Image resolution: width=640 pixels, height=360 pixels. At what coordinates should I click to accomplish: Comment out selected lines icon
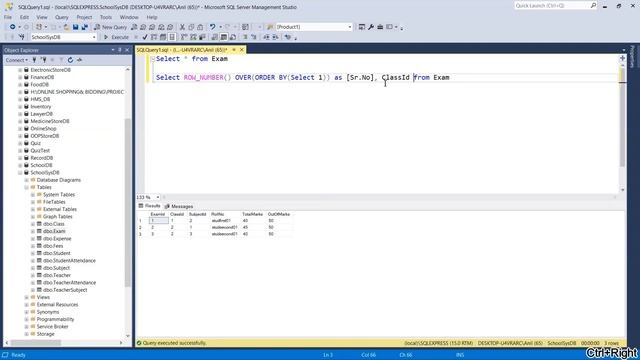pyautogui.click(x=245, y=37)
